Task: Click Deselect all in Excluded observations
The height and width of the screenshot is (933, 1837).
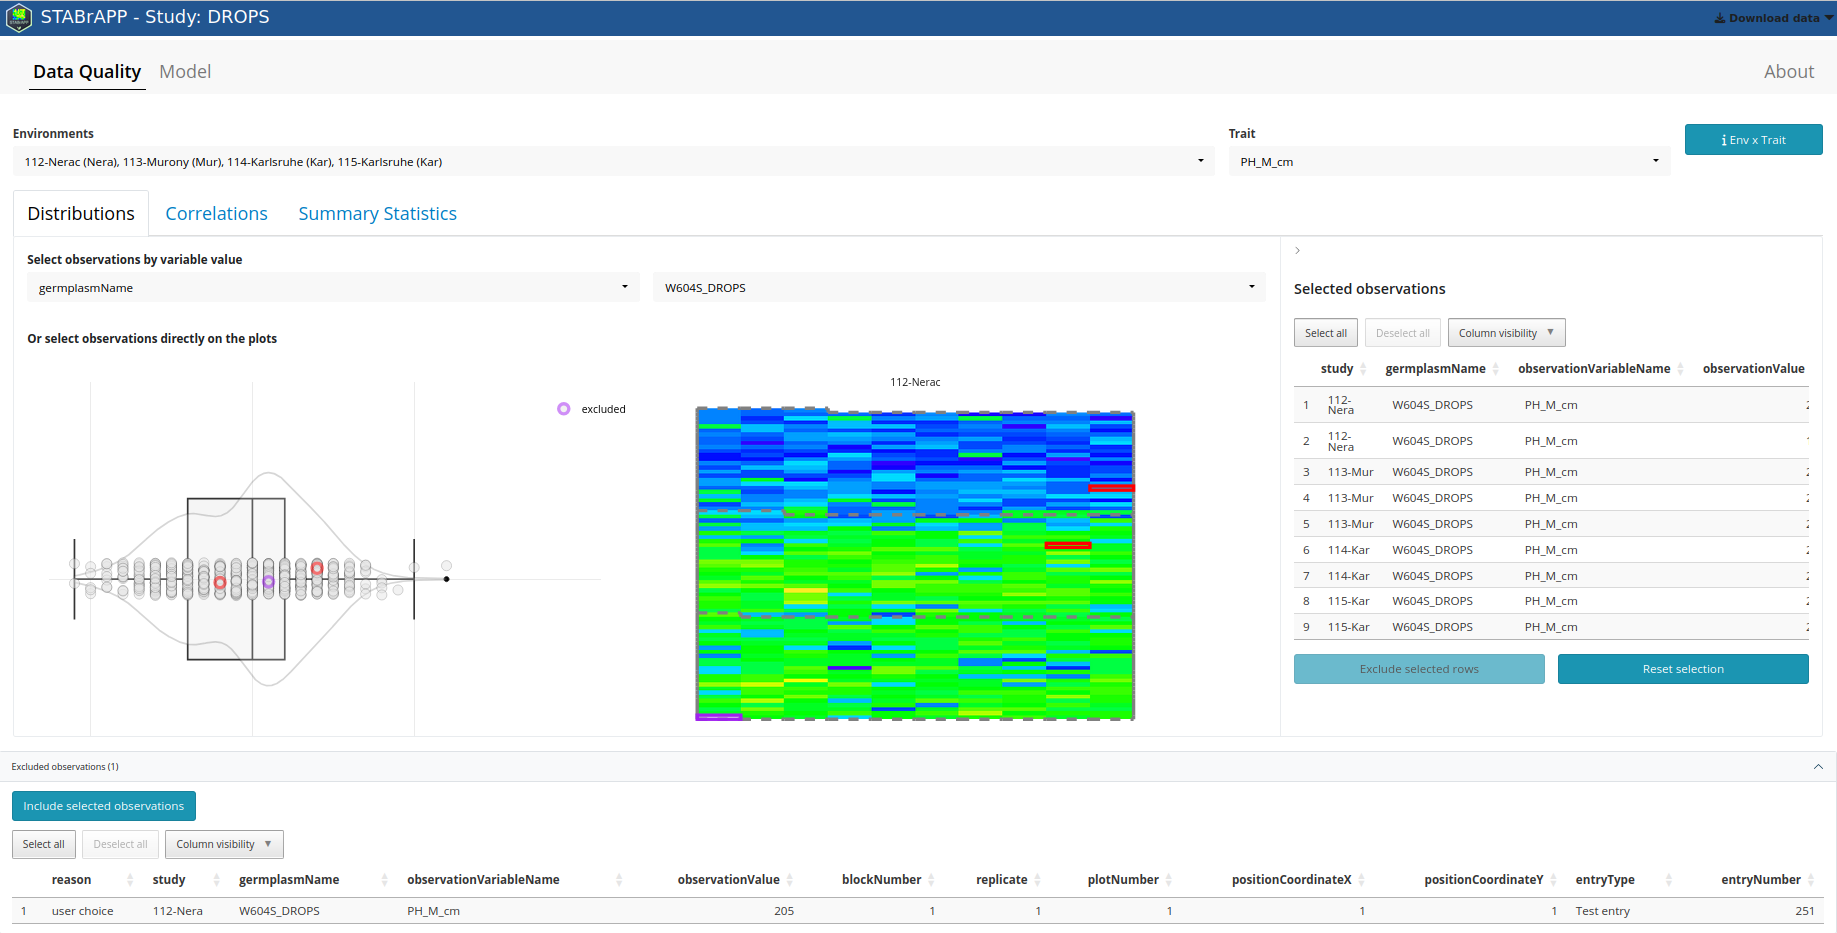Action: click(120, 844)
